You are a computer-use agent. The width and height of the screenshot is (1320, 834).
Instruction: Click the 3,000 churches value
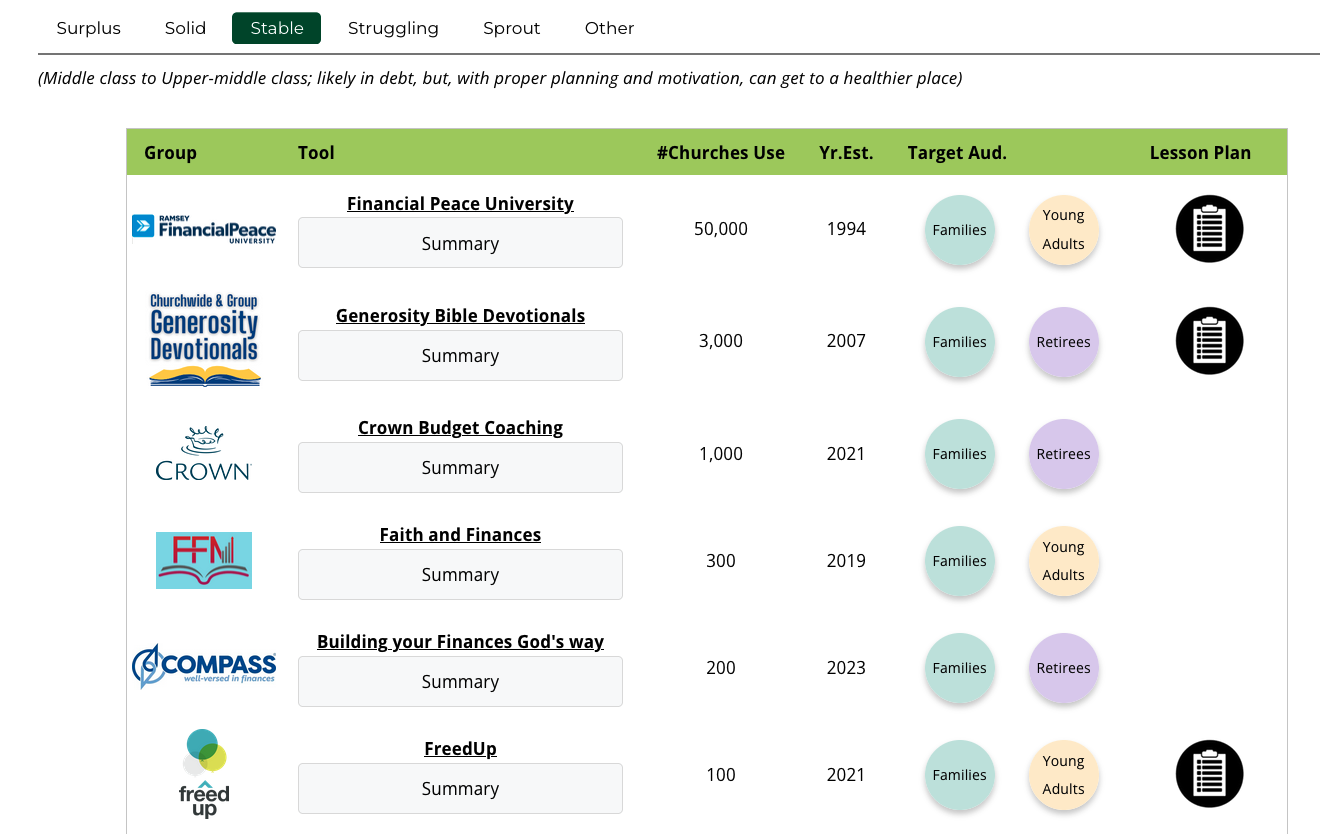coord(721,341)
